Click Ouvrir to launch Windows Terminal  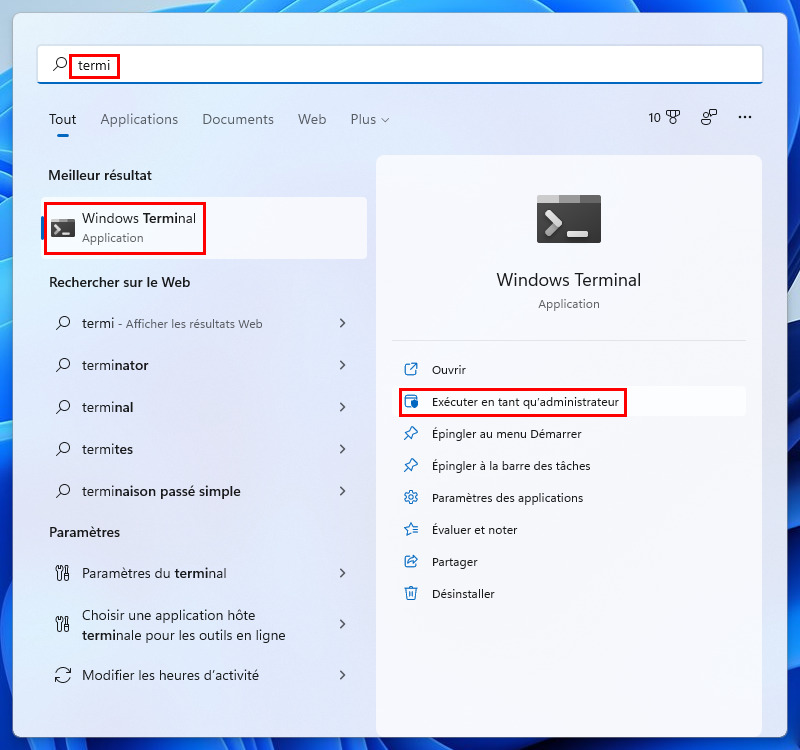(x=449, y=370)
